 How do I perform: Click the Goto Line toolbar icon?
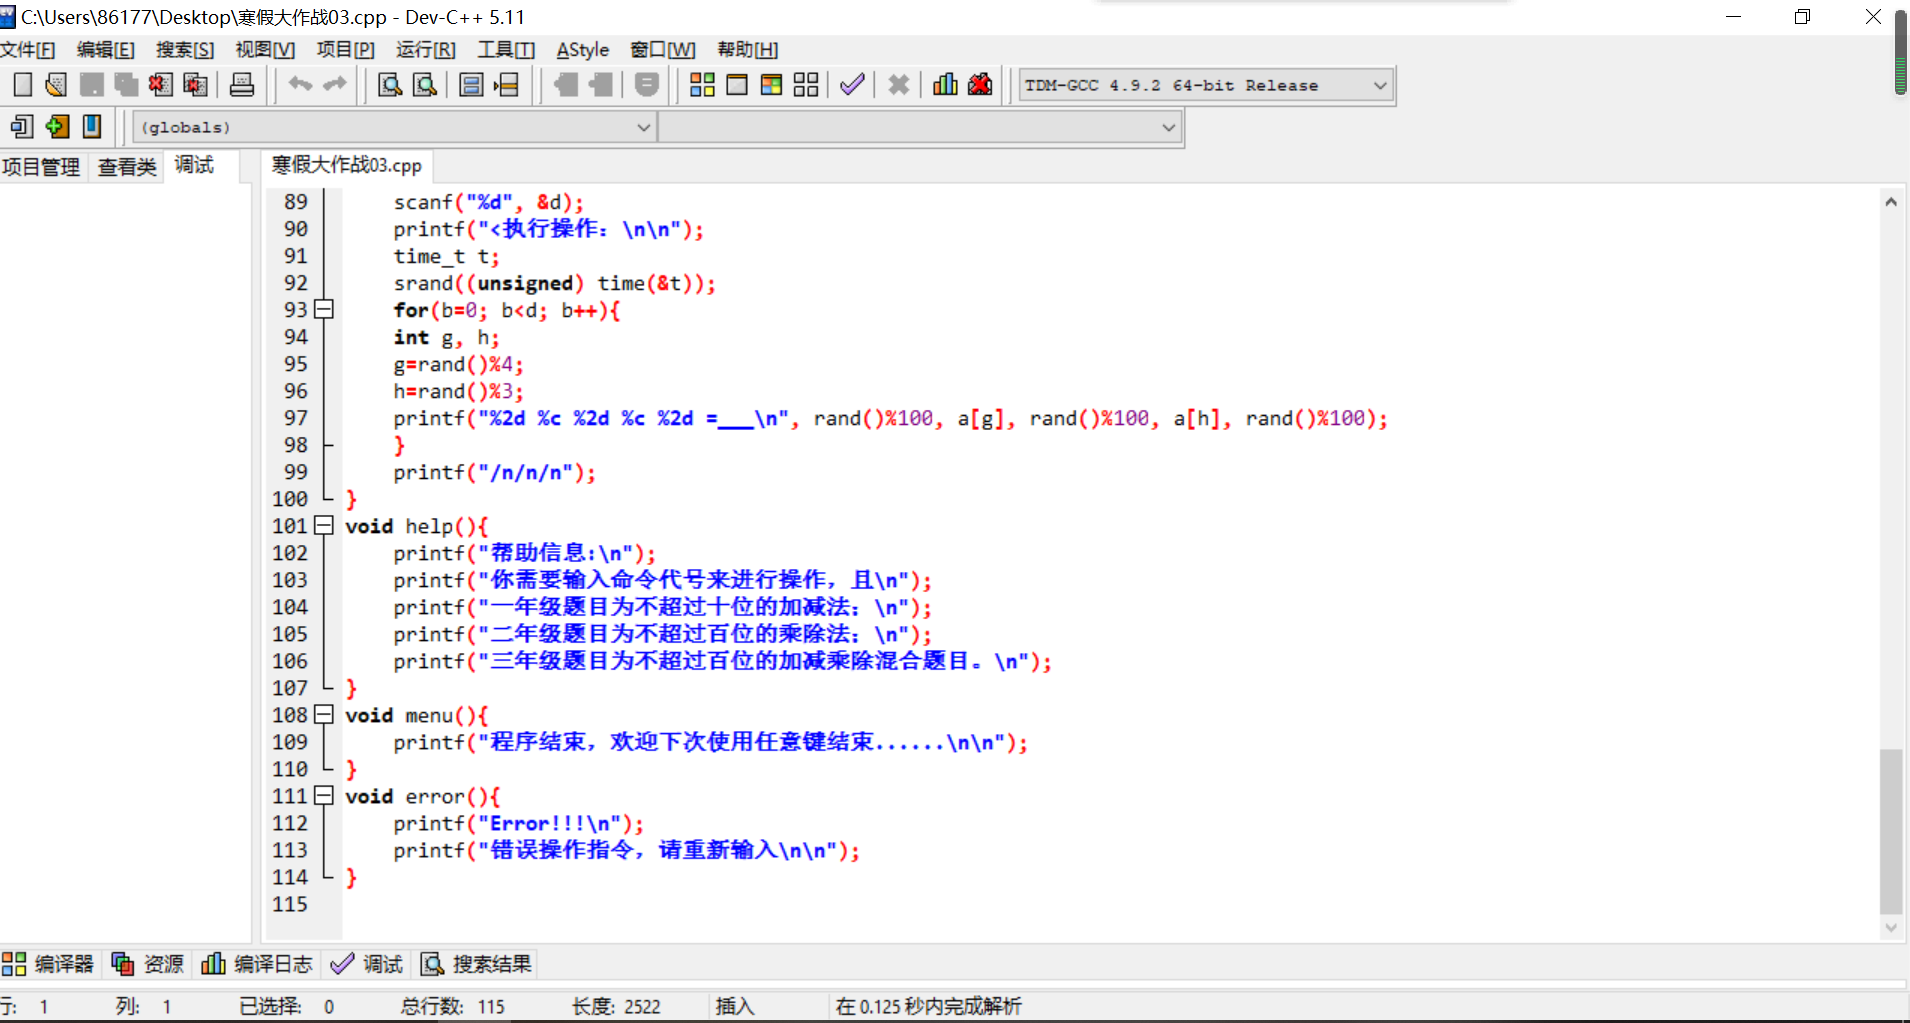[x=507, y=85]
